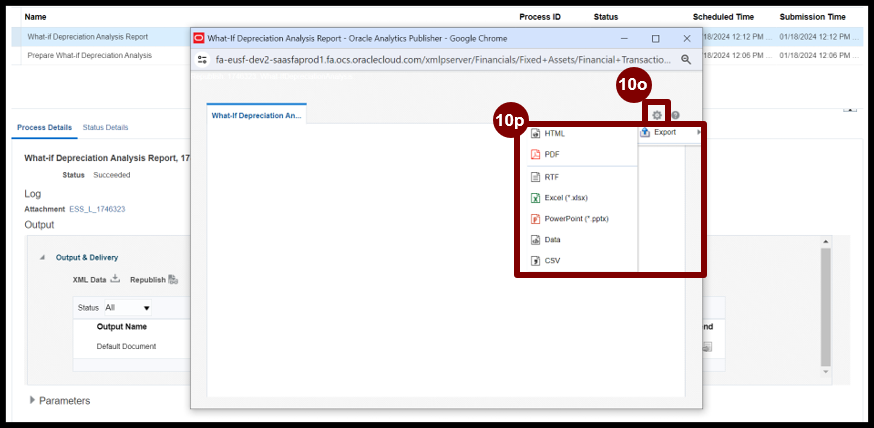874x428 pixels.
Task: Click the site information icon in address bar
Action: [x=203, y=59]
